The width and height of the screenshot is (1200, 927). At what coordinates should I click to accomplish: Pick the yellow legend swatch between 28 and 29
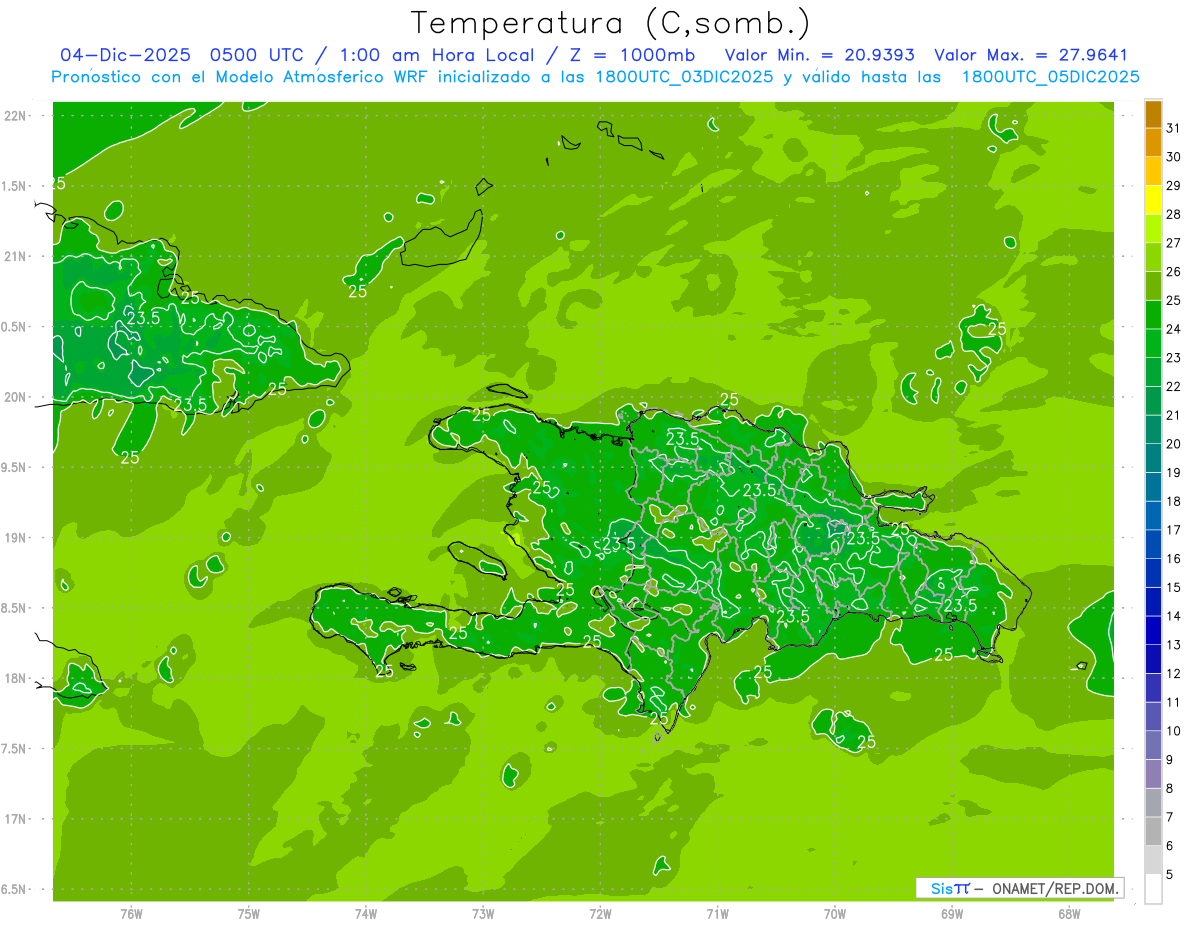pos(1153,201)
